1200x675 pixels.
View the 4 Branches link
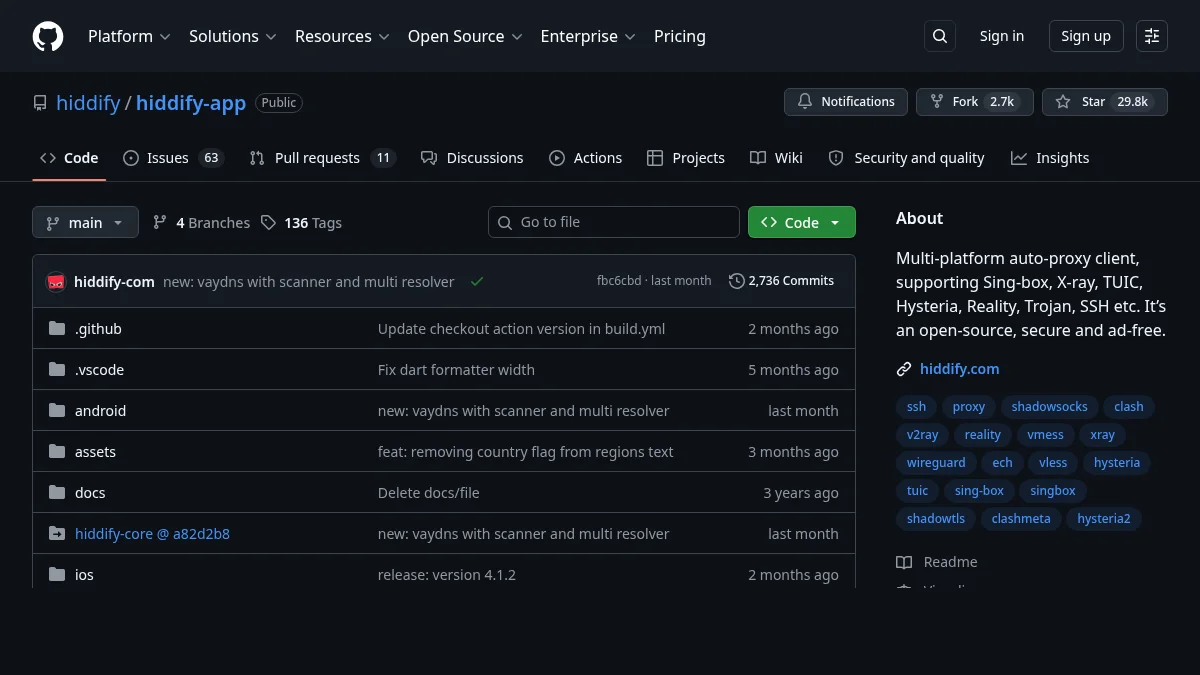[x=201, y=223]
